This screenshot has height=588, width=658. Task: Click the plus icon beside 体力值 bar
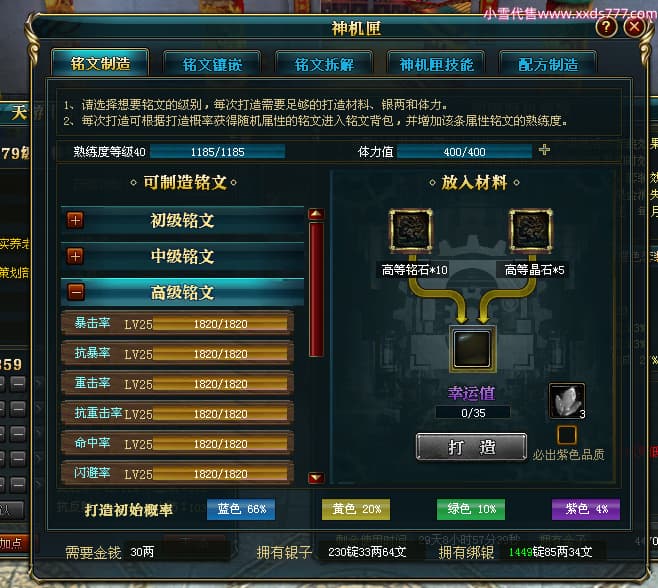544,150
